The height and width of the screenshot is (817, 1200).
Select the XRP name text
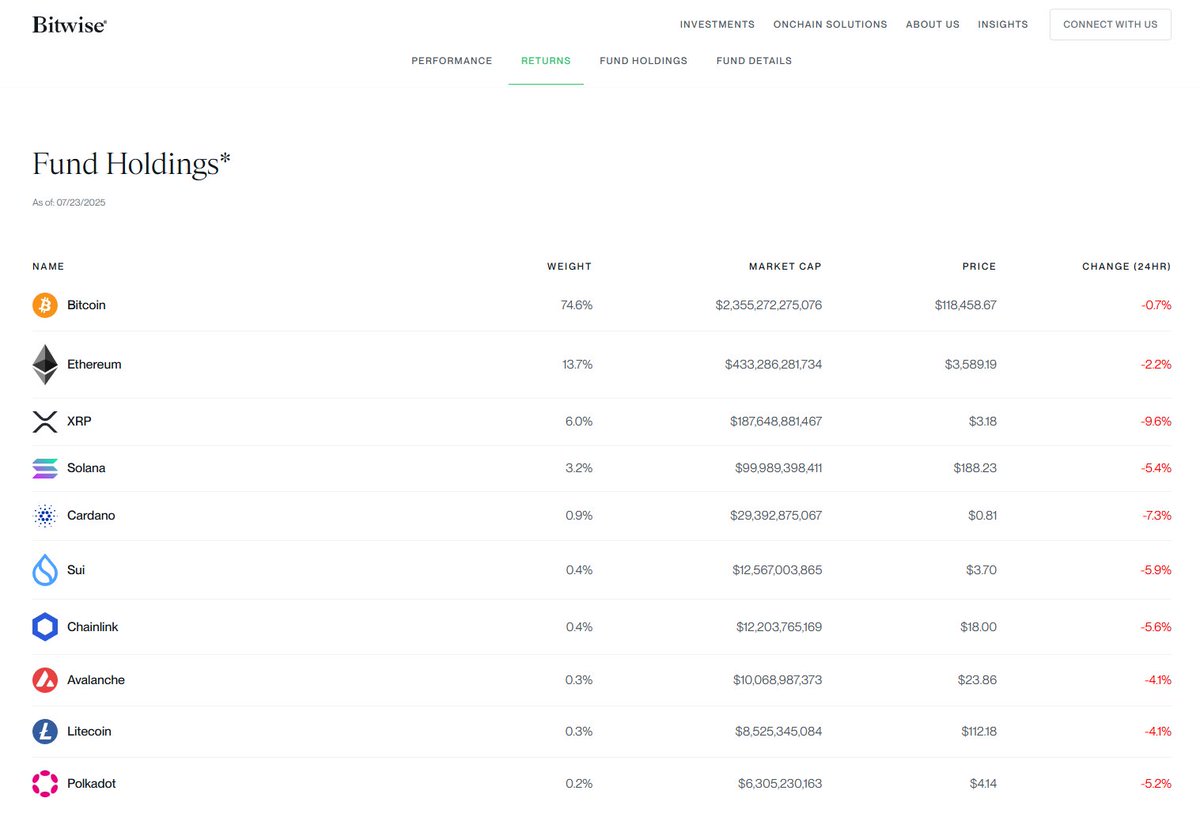tap(79, 422)
